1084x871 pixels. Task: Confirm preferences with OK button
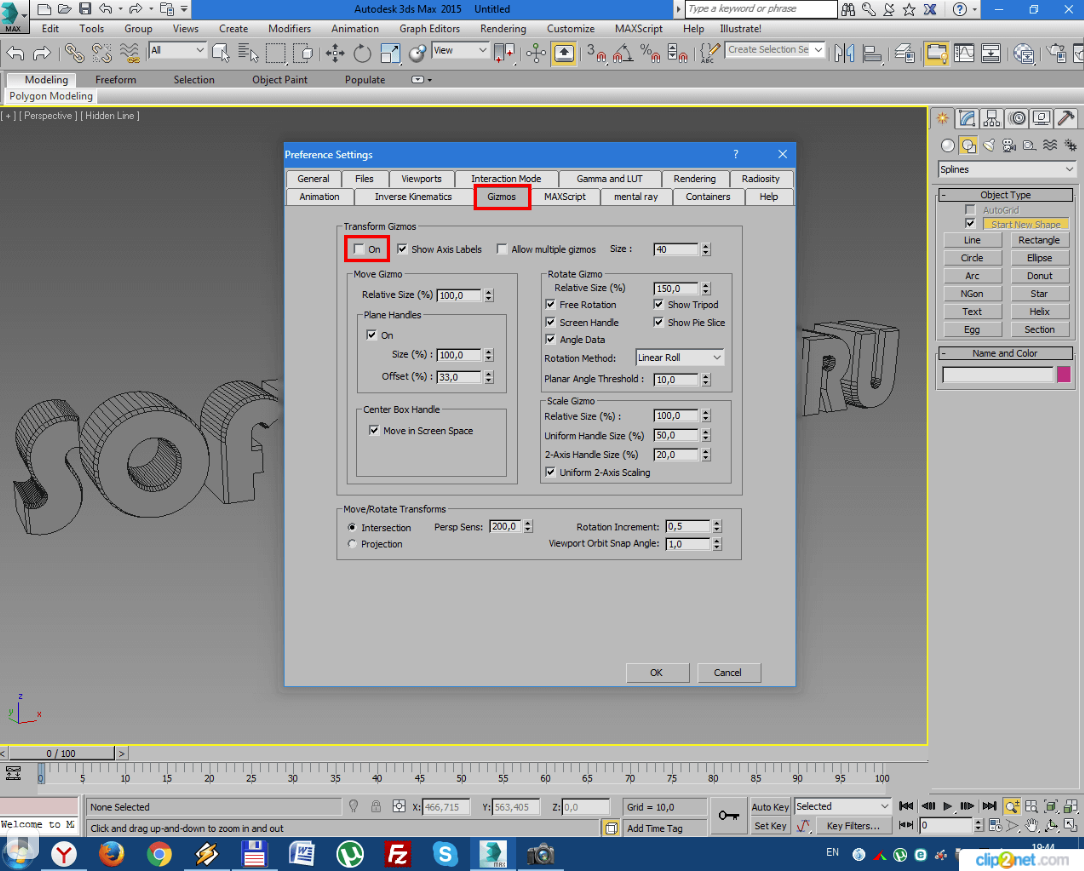pos(657,673)
